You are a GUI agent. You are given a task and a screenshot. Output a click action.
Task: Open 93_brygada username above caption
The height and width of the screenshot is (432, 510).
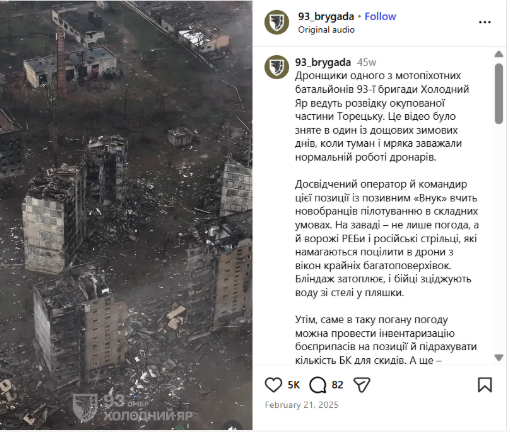click(323, 62)
